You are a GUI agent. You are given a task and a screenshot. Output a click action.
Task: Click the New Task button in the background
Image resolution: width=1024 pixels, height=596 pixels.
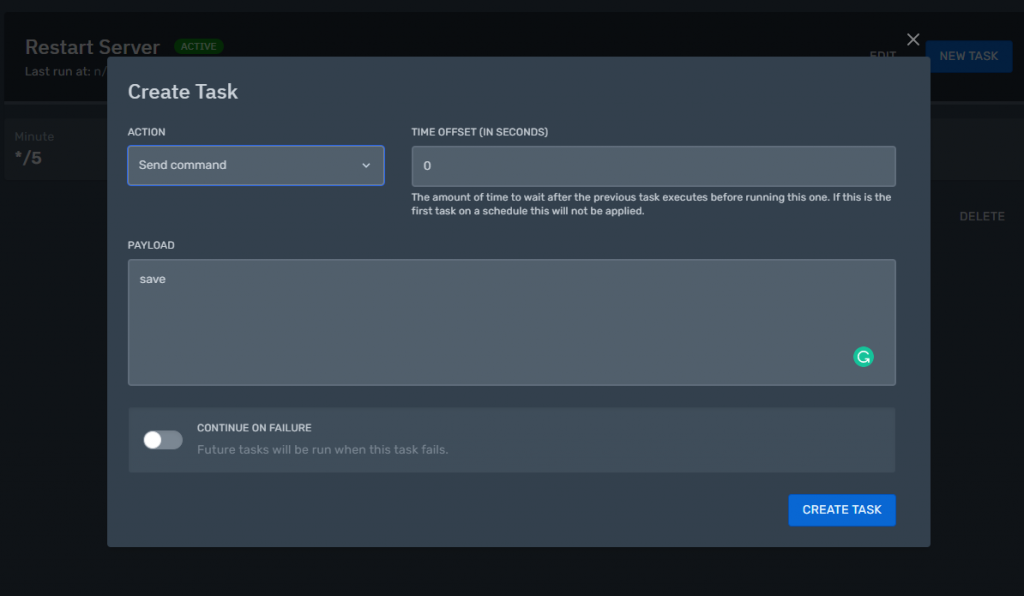[968, 56]
